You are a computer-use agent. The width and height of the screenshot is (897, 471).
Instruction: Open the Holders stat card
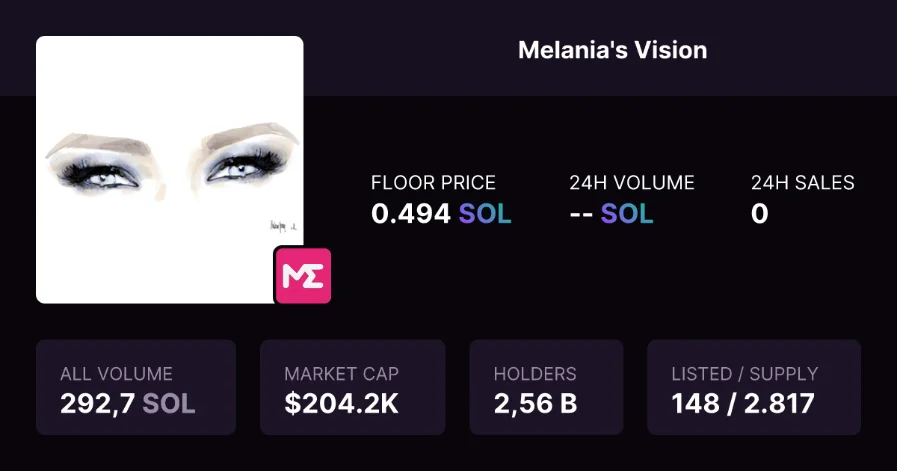click(546, 387)
